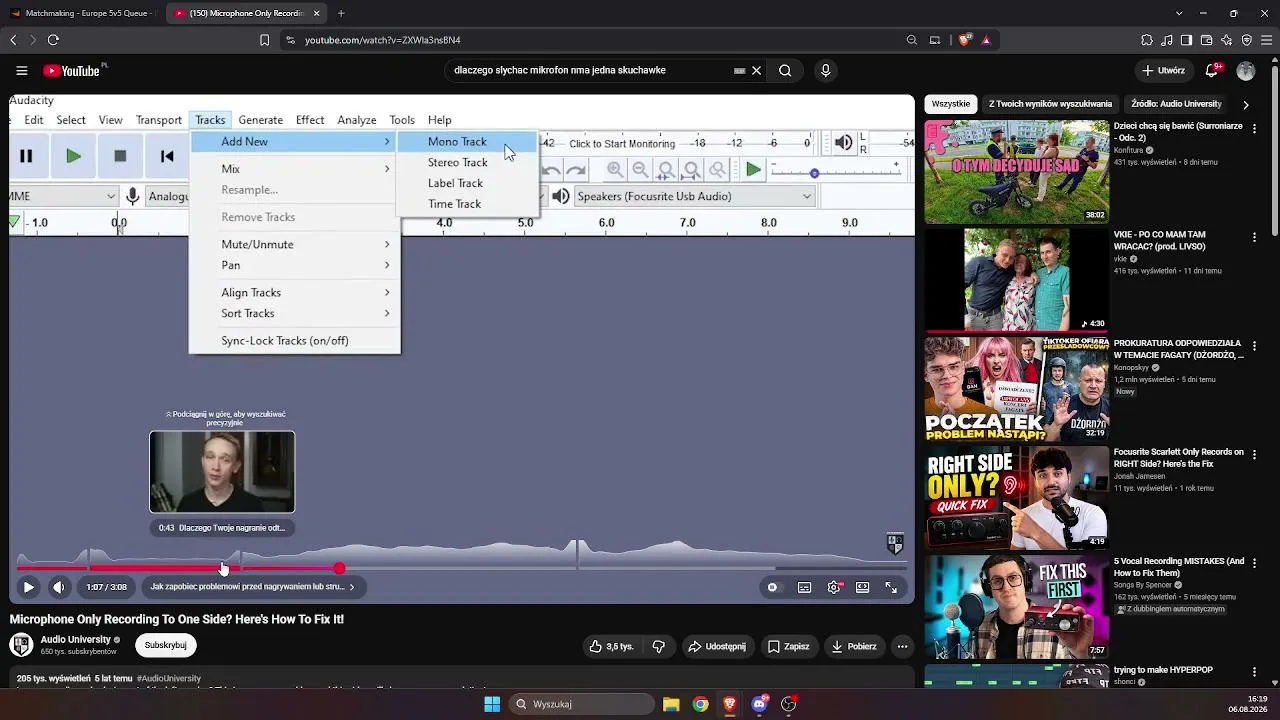Expand the Pan submenu
This screenshot has height=720, width=1280.
[x=295, y=265]
